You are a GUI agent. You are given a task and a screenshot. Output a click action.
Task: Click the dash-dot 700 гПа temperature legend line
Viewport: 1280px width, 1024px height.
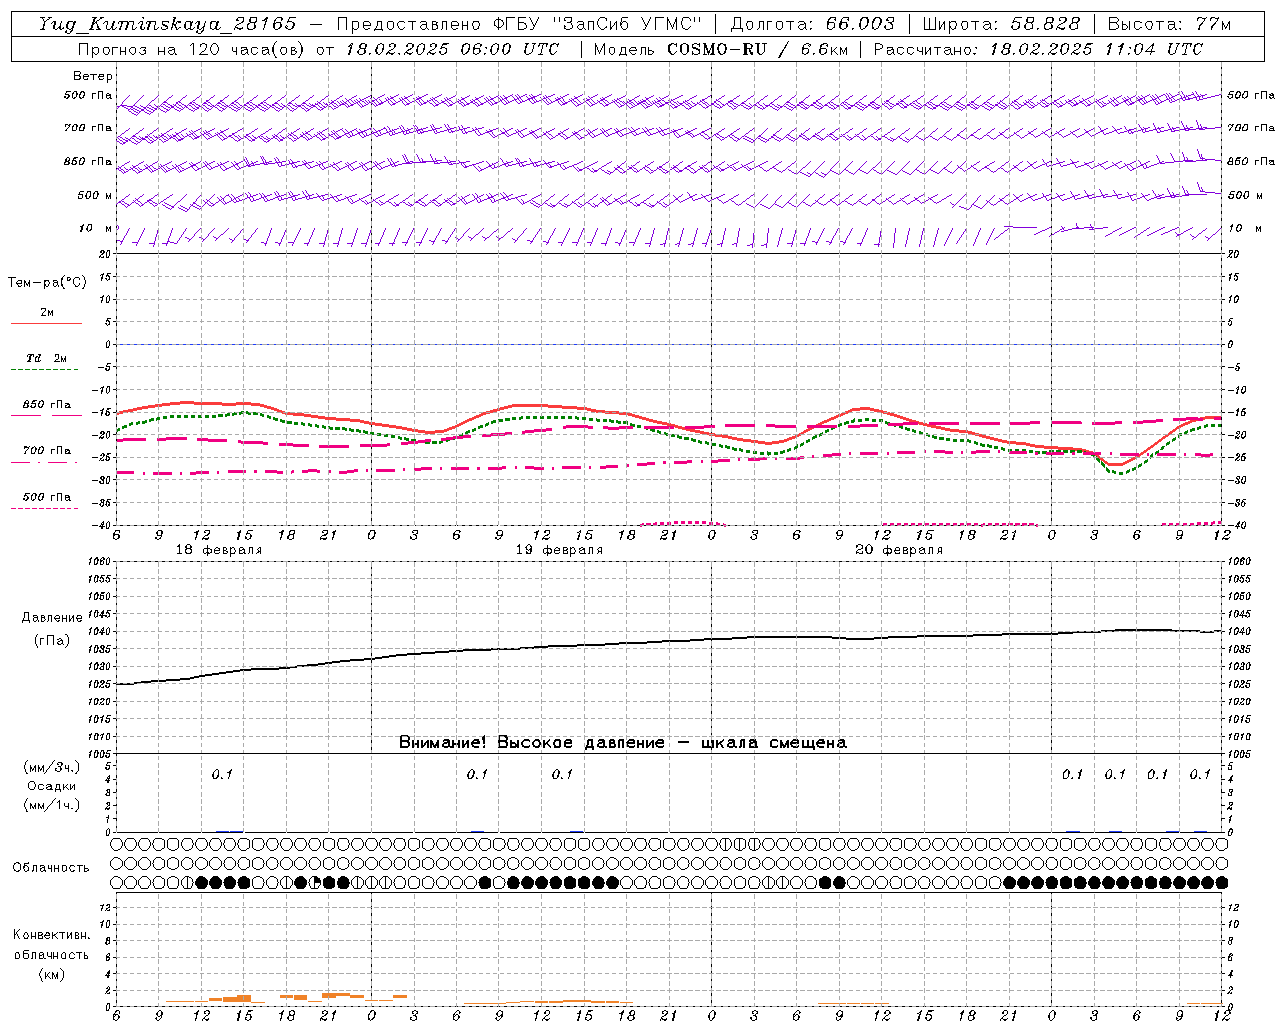[x=46, y=462]
